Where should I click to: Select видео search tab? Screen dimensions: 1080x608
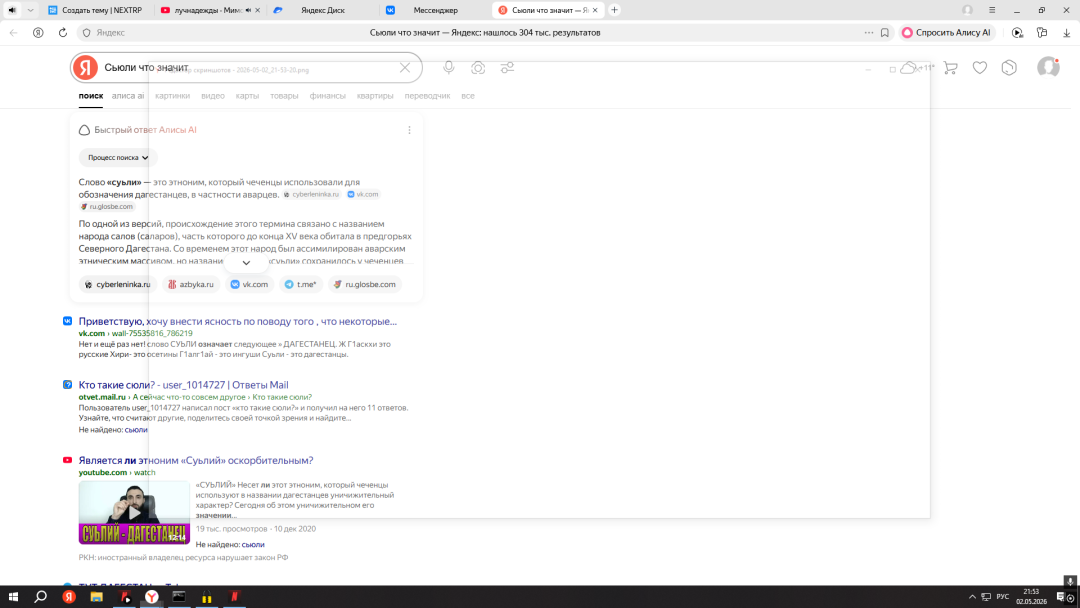pyautogui.click(x=213, y=96)
